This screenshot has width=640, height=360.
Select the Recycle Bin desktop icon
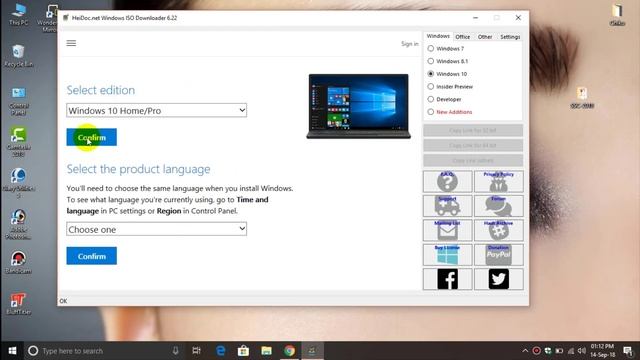(18, 56)
